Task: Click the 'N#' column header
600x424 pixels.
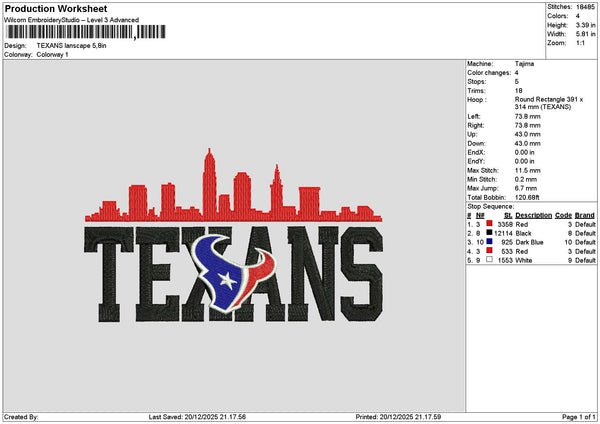Action: tap(480, 215)
